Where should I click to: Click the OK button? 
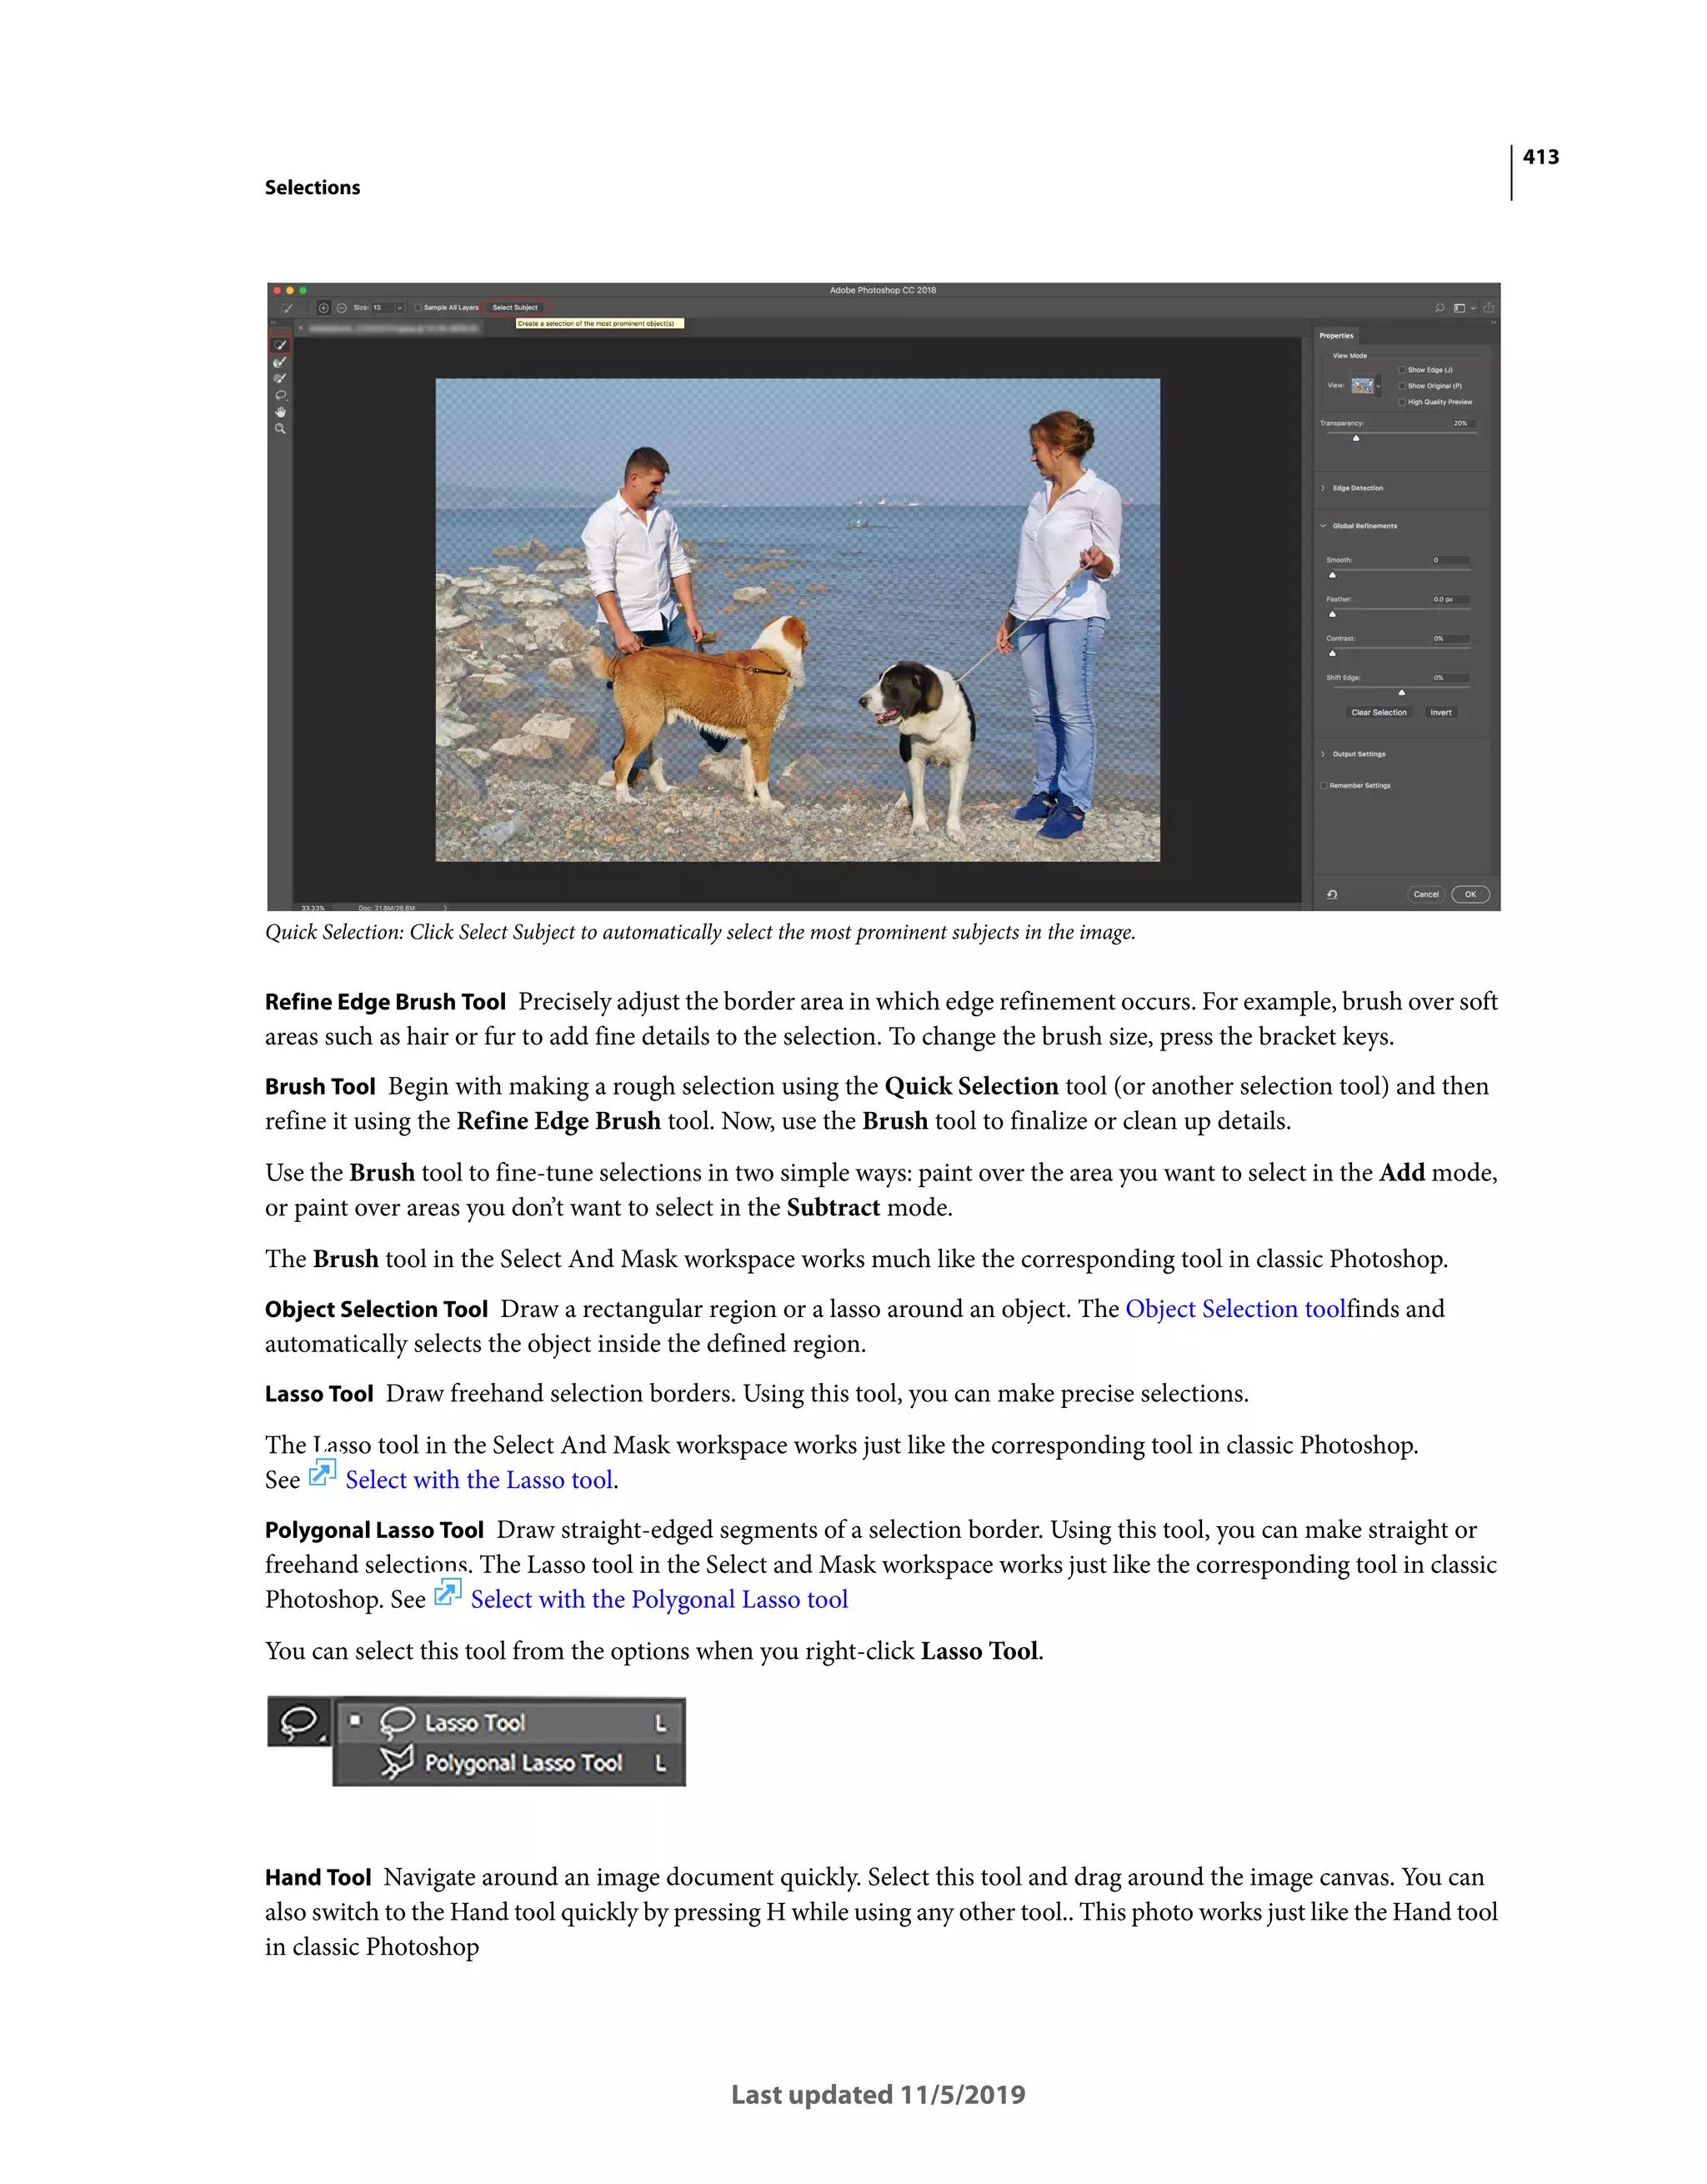(x=1471, y=895)
